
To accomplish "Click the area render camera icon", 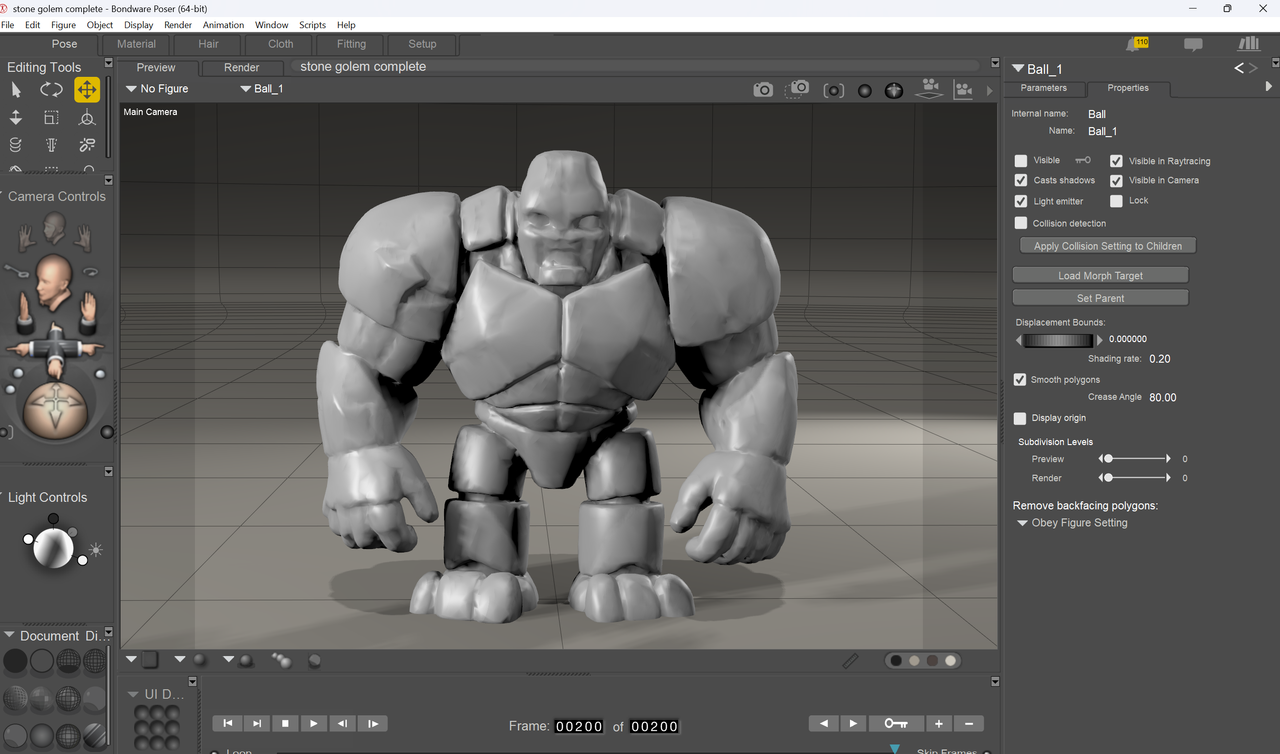I will [x=797, y=88].
